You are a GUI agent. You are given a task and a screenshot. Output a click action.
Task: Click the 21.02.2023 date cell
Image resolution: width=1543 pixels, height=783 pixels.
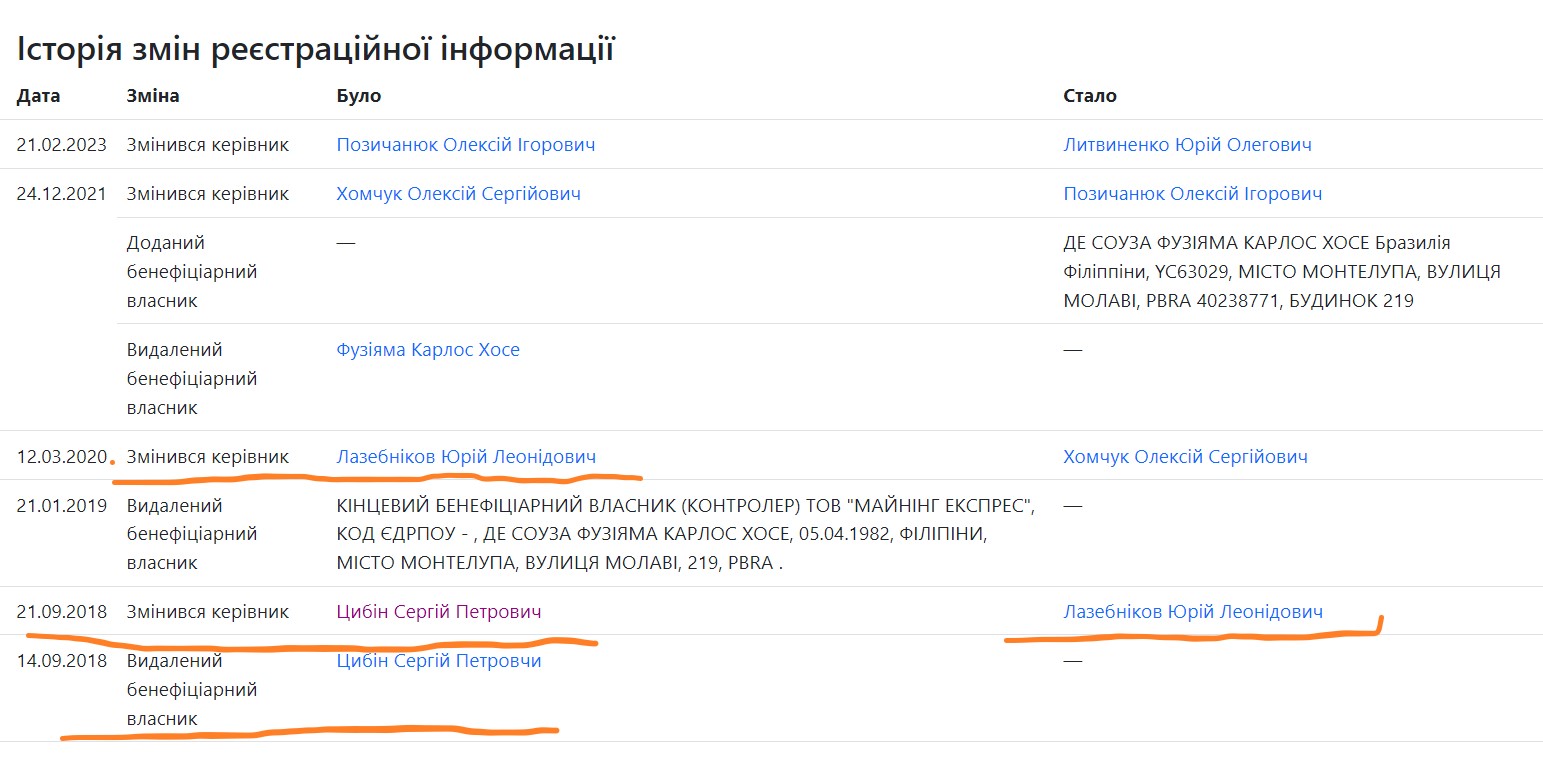(x=61, y=145)
